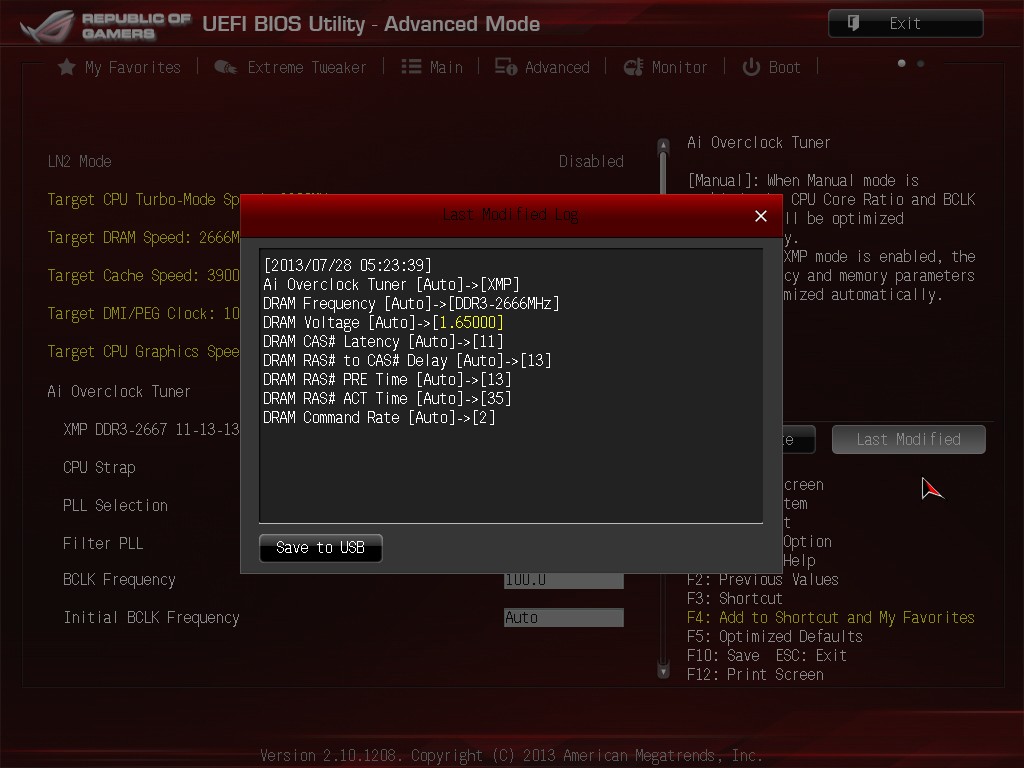The height and width of the screenshot is (768, 1024).
Task: Click the DRAM Frequency log entry
Action: (x=411, y=304)
